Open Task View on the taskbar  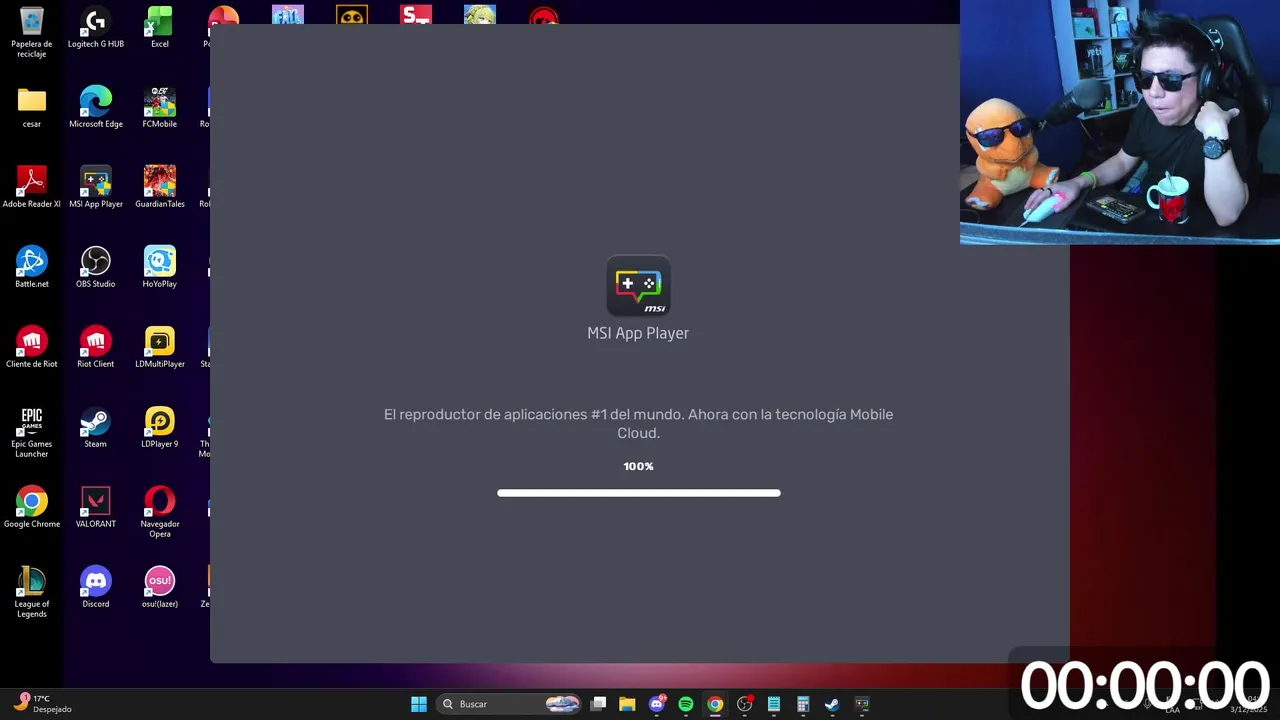point(598,704)
